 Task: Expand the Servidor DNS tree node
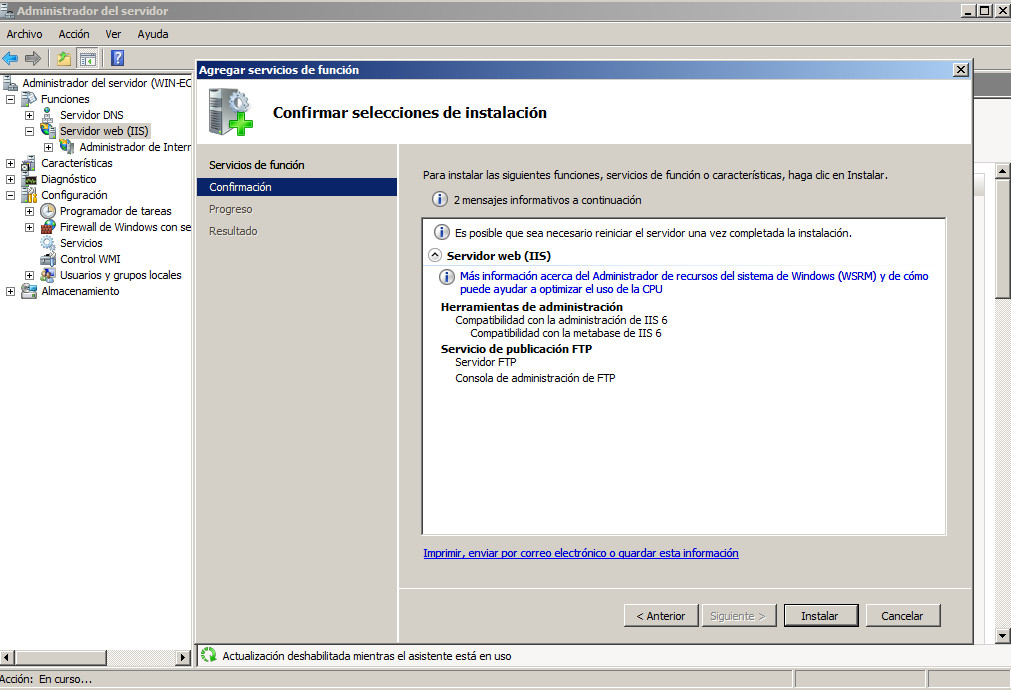point(30,115)
